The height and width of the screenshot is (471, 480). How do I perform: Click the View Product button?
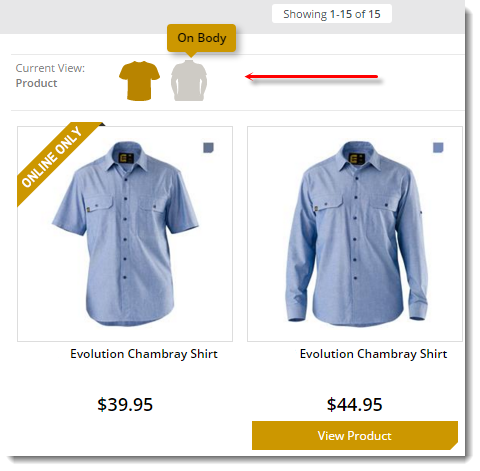[355, 435]
